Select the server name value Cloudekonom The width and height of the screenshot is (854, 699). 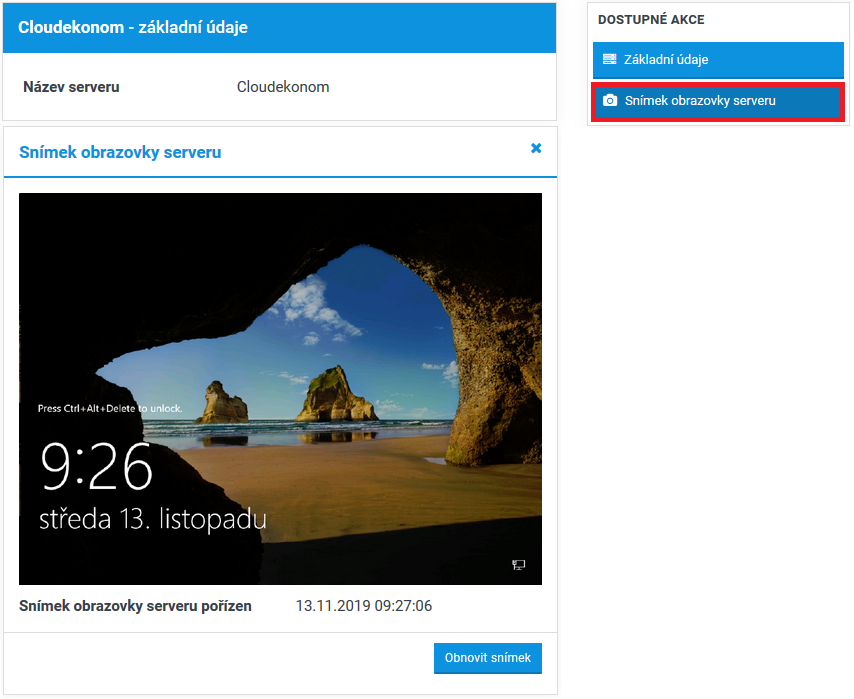283,87
